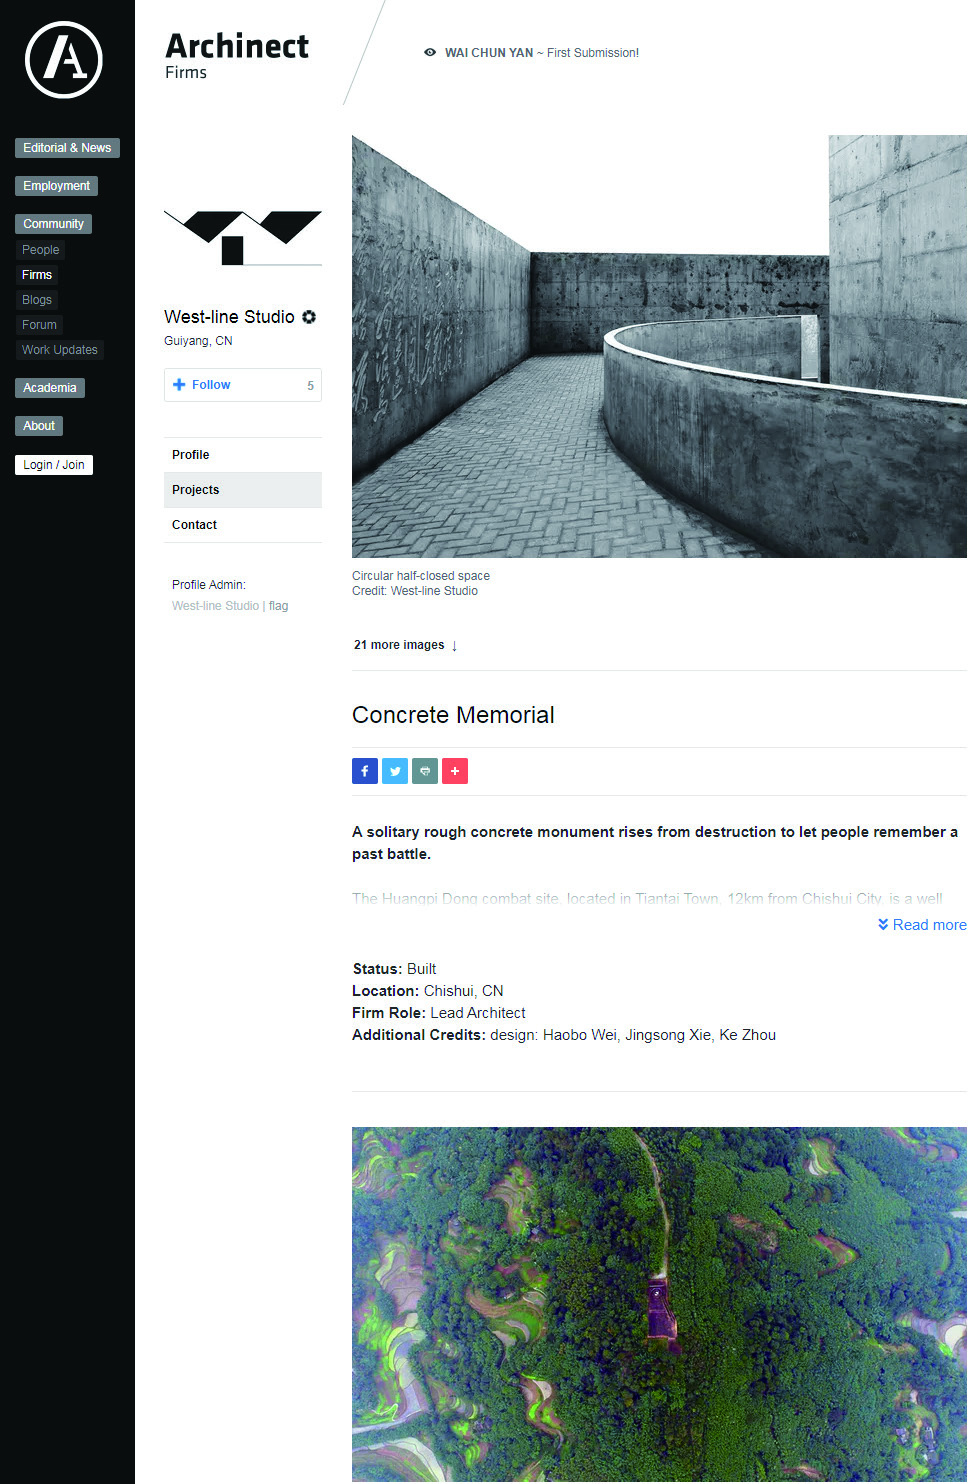Open Community section
The image size is (969, 1484).
pos(53,224)
